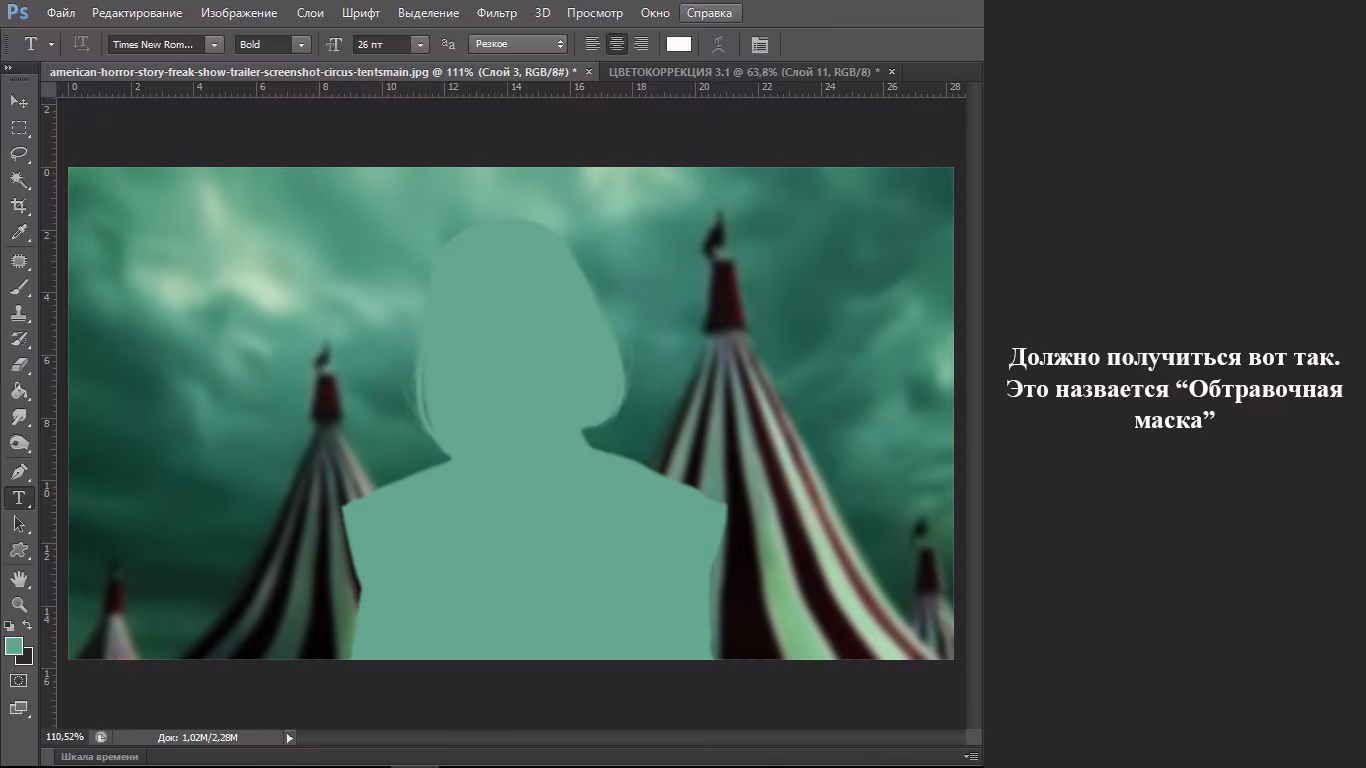Open the Окно menu
This screenshot has height=768, width=1366.
click(655, 13)
